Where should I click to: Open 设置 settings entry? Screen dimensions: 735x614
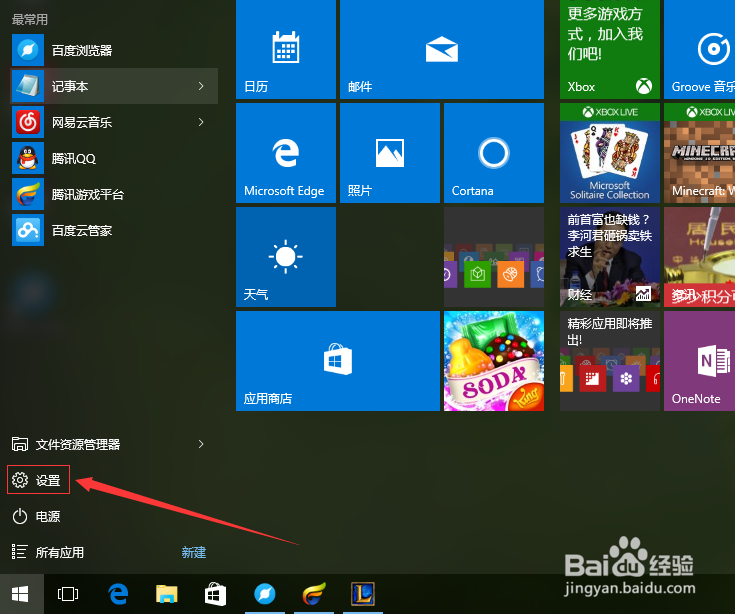38,479
